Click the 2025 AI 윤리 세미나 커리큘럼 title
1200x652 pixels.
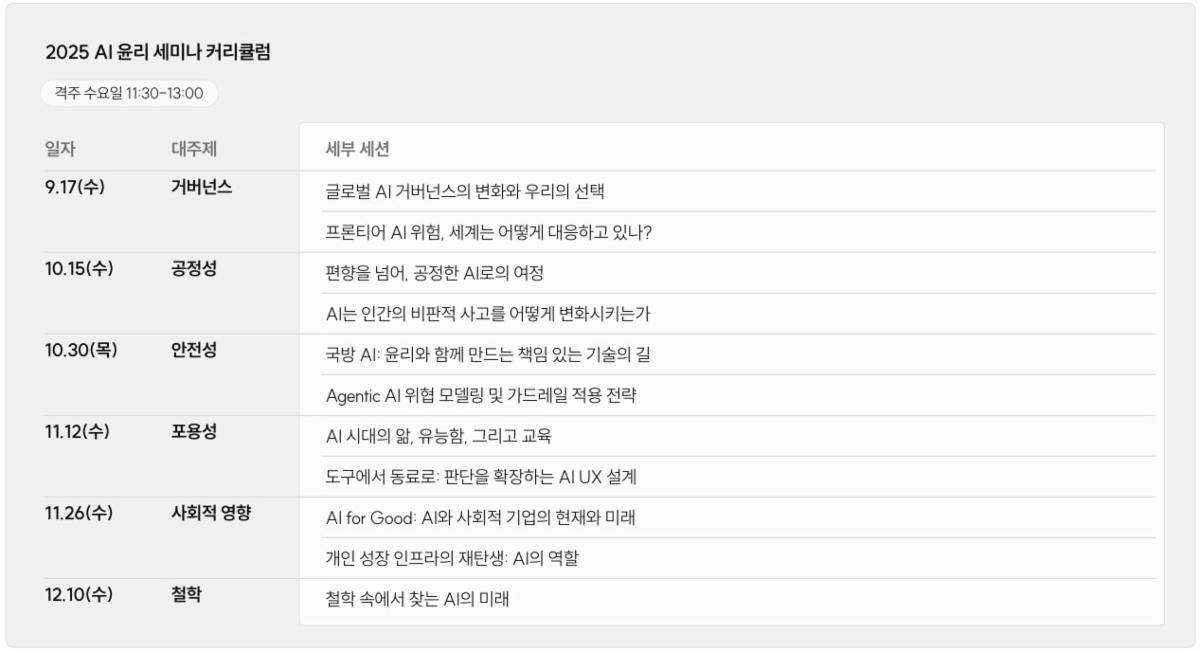tap(158, 52)
